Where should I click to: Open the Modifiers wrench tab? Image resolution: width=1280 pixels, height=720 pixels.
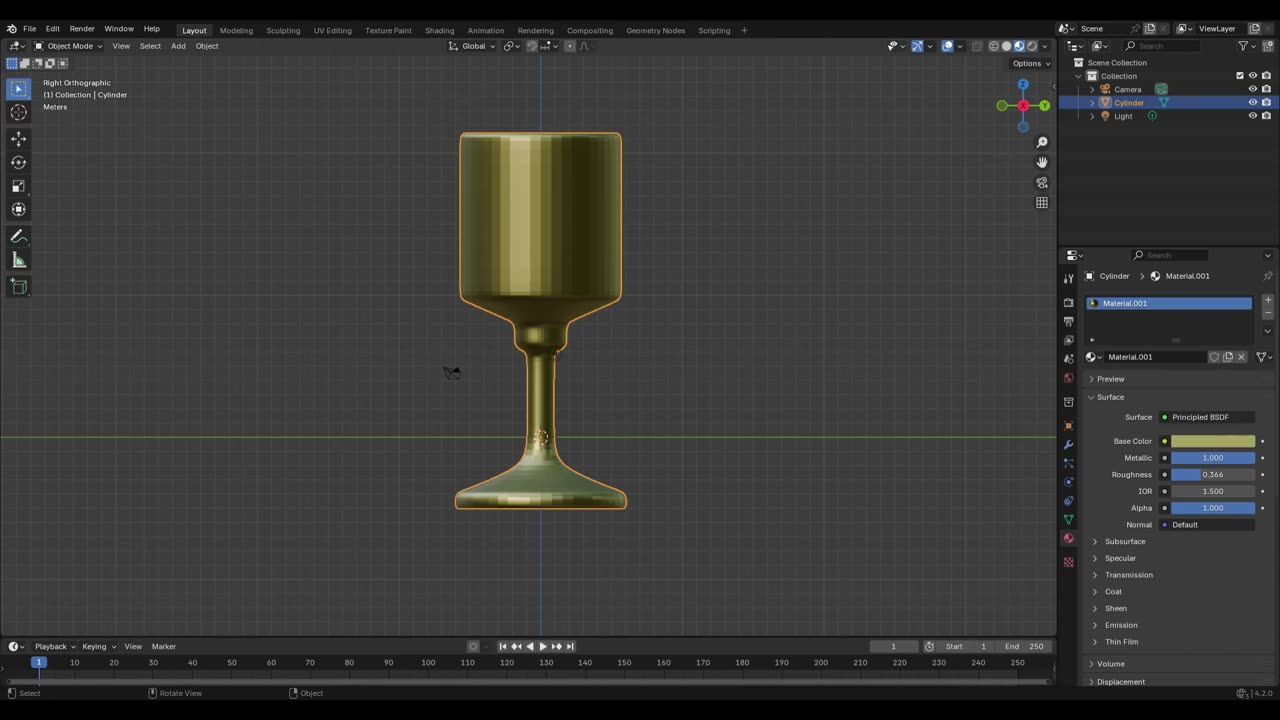click(1068, 445)
